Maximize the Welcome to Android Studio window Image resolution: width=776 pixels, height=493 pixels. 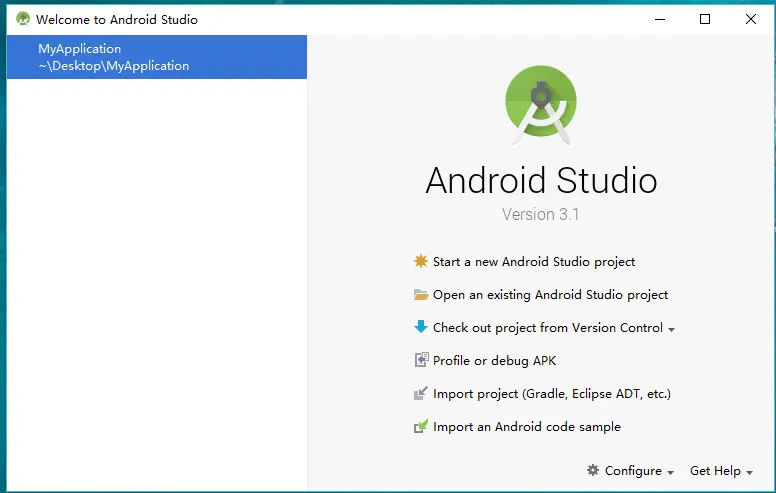(705, 19)
